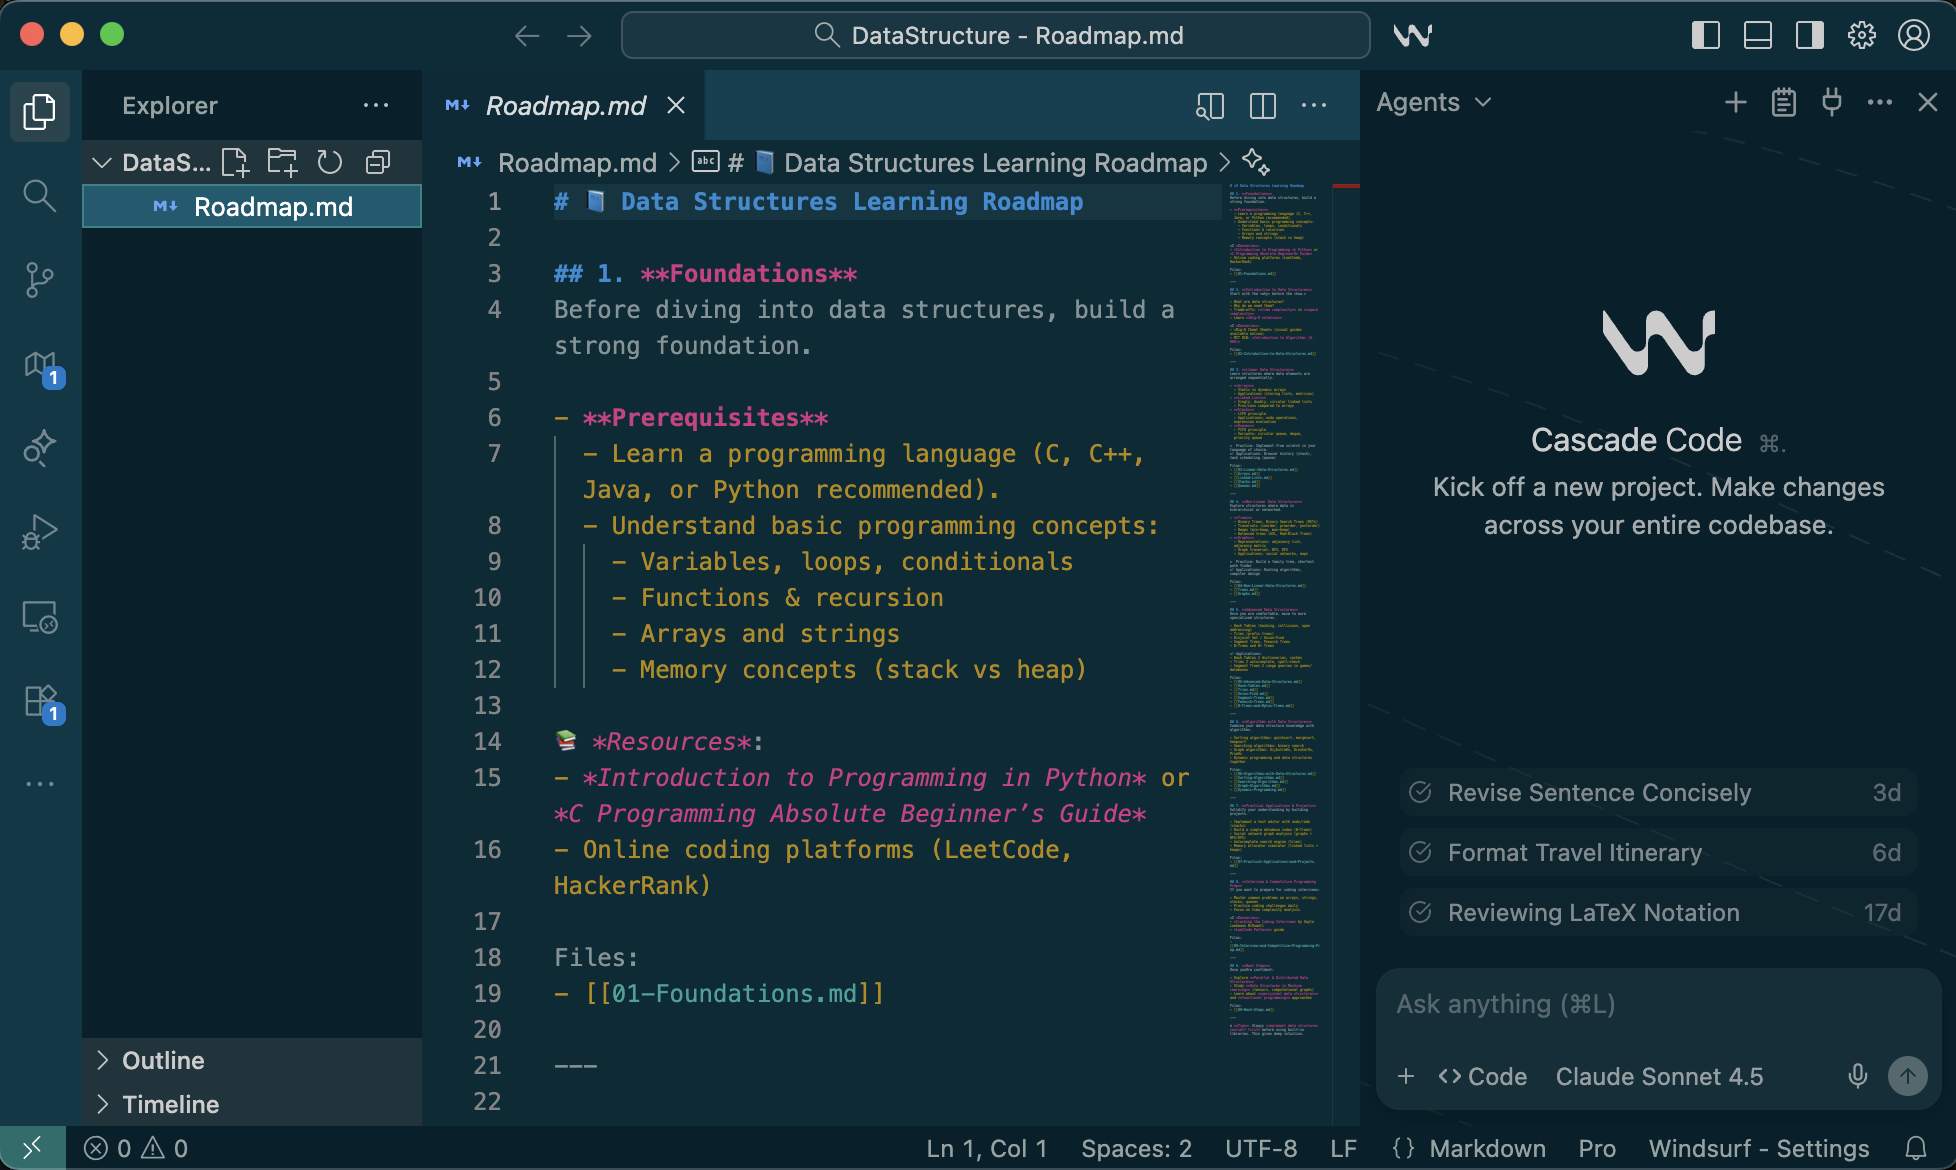Expand the Timeline section
The image size is (1956, 1170).
(x=170, y=1104)
